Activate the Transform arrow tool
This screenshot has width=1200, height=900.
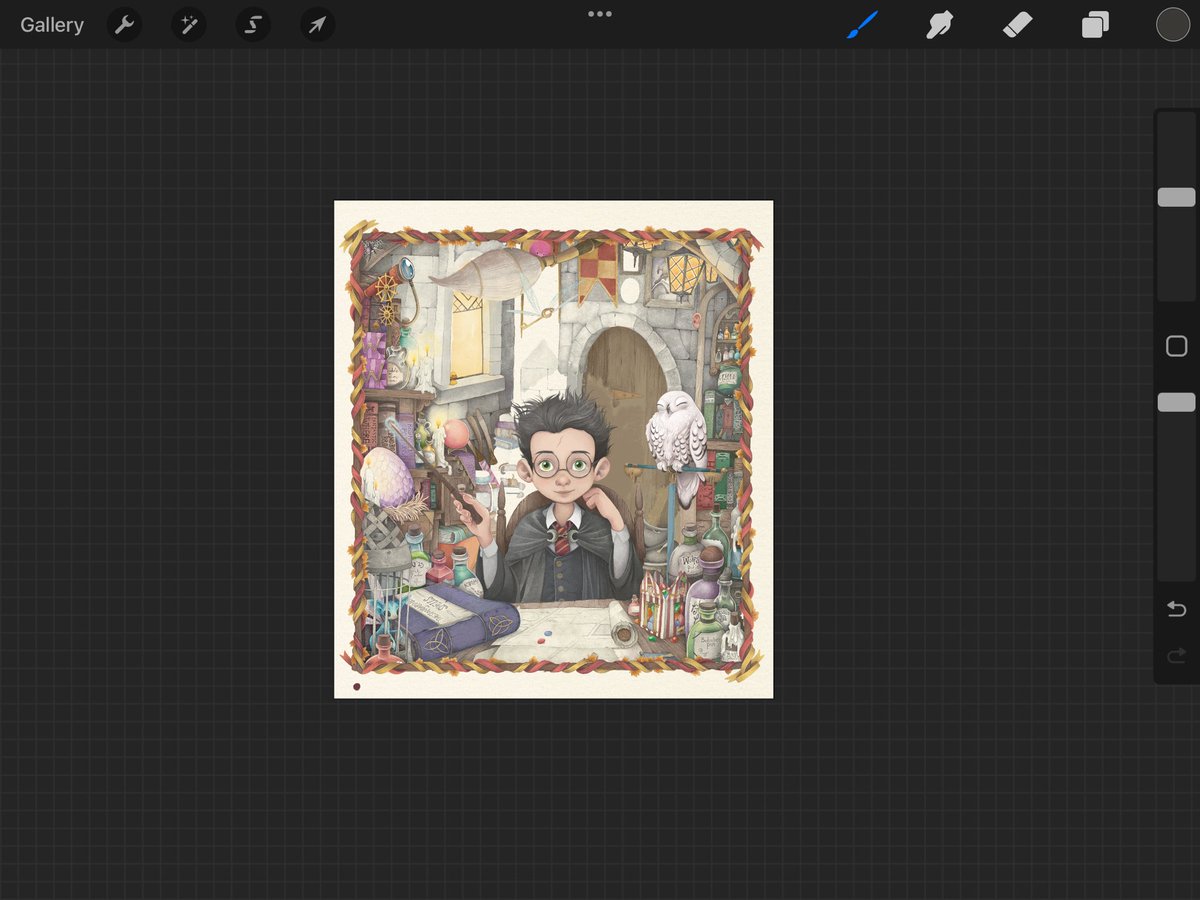[317, 25]
